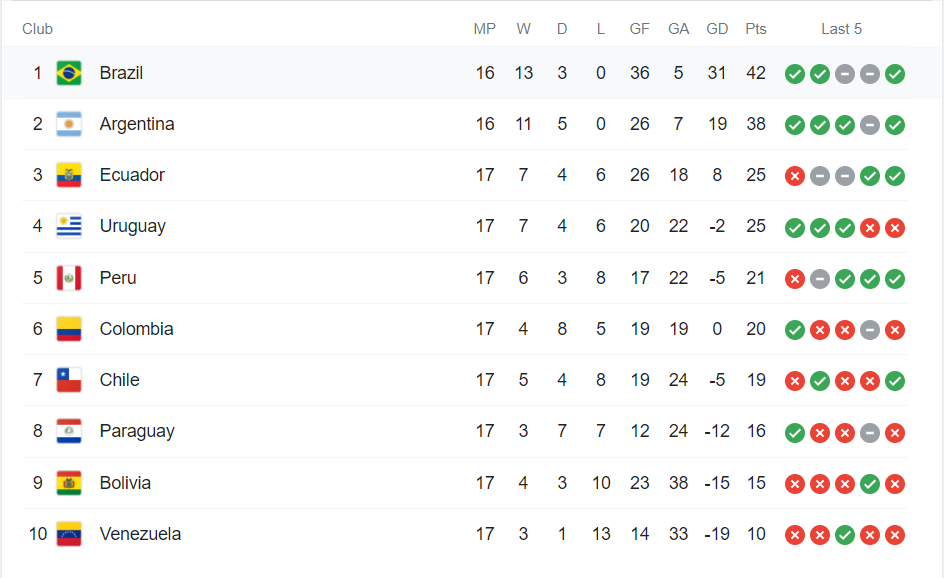Click the Venezuela flag icon
944x578 pixels.
(x=69, y=534)
